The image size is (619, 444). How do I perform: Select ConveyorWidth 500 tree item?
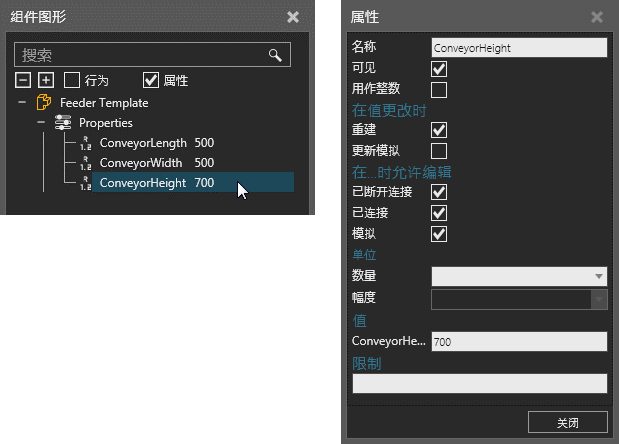click(156, 163)
